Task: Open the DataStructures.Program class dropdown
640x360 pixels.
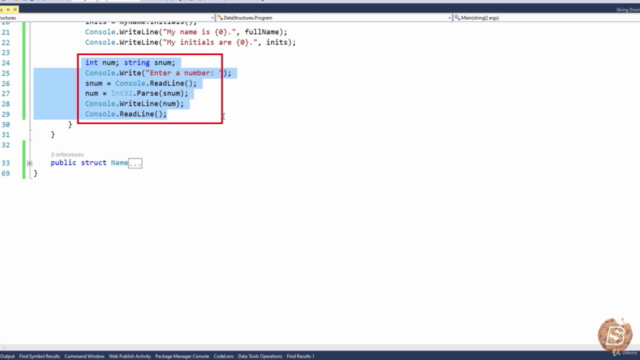Action: [334, 18]
